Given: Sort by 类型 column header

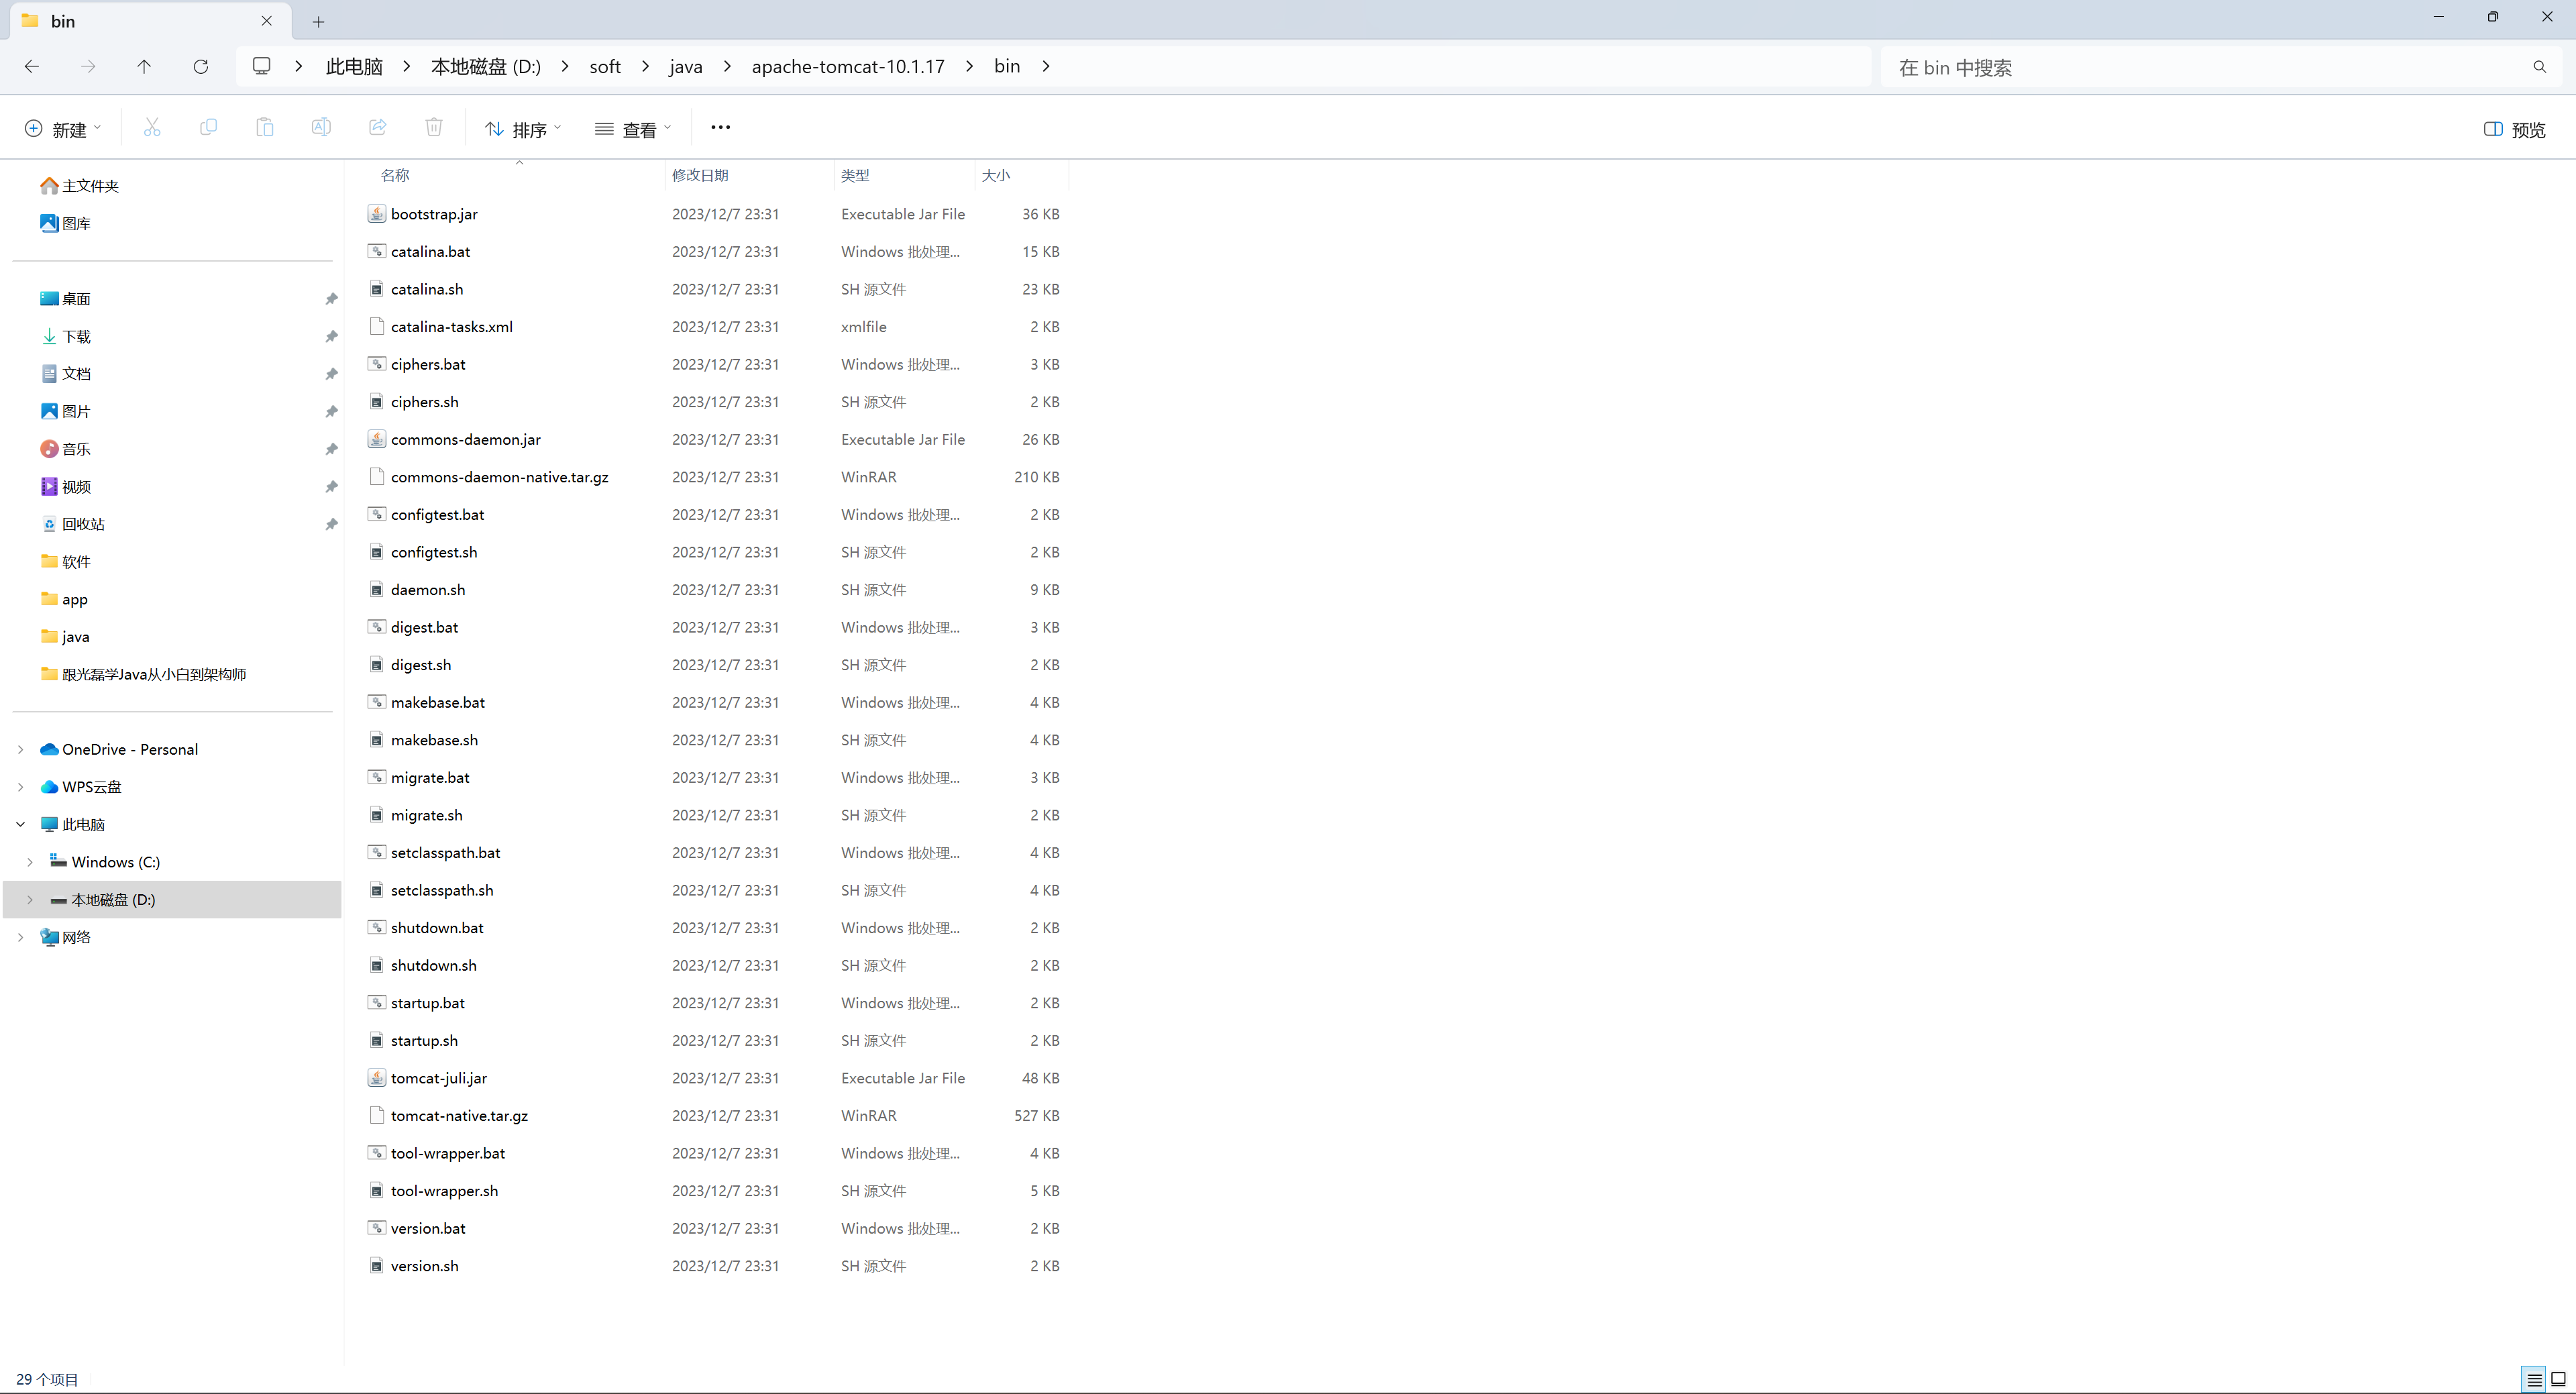Looking at the screenshot, I should pos(855,175).
